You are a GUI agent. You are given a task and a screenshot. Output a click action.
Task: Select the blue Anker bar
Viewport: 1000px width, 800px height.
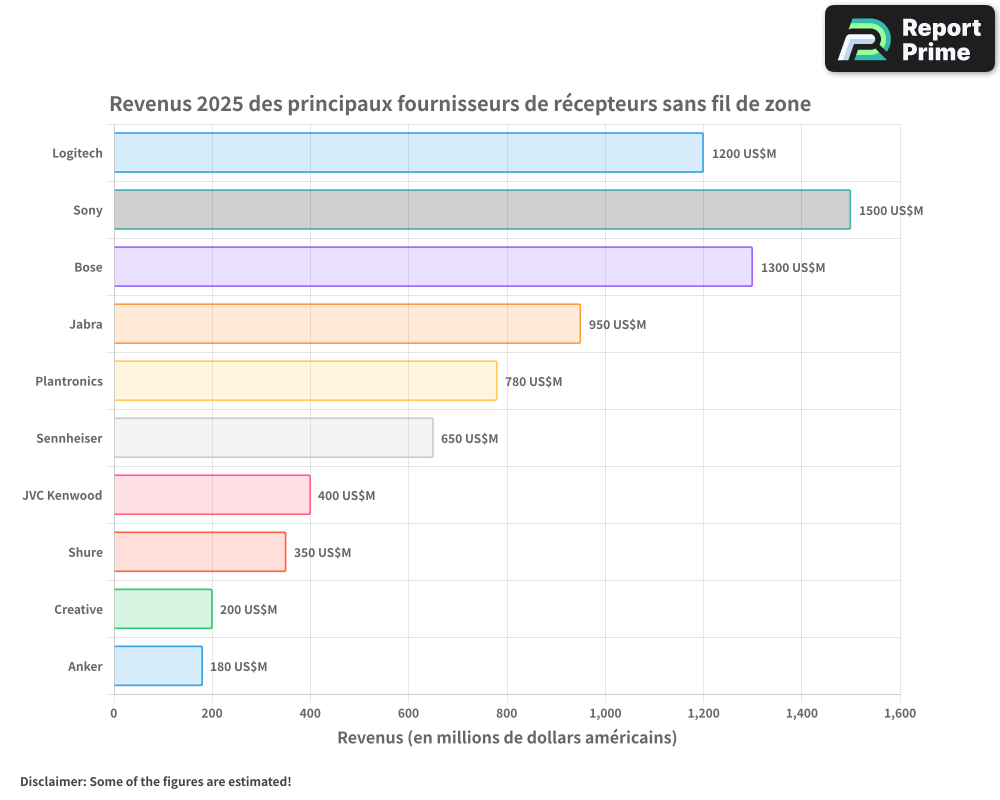tap(158, 666)
